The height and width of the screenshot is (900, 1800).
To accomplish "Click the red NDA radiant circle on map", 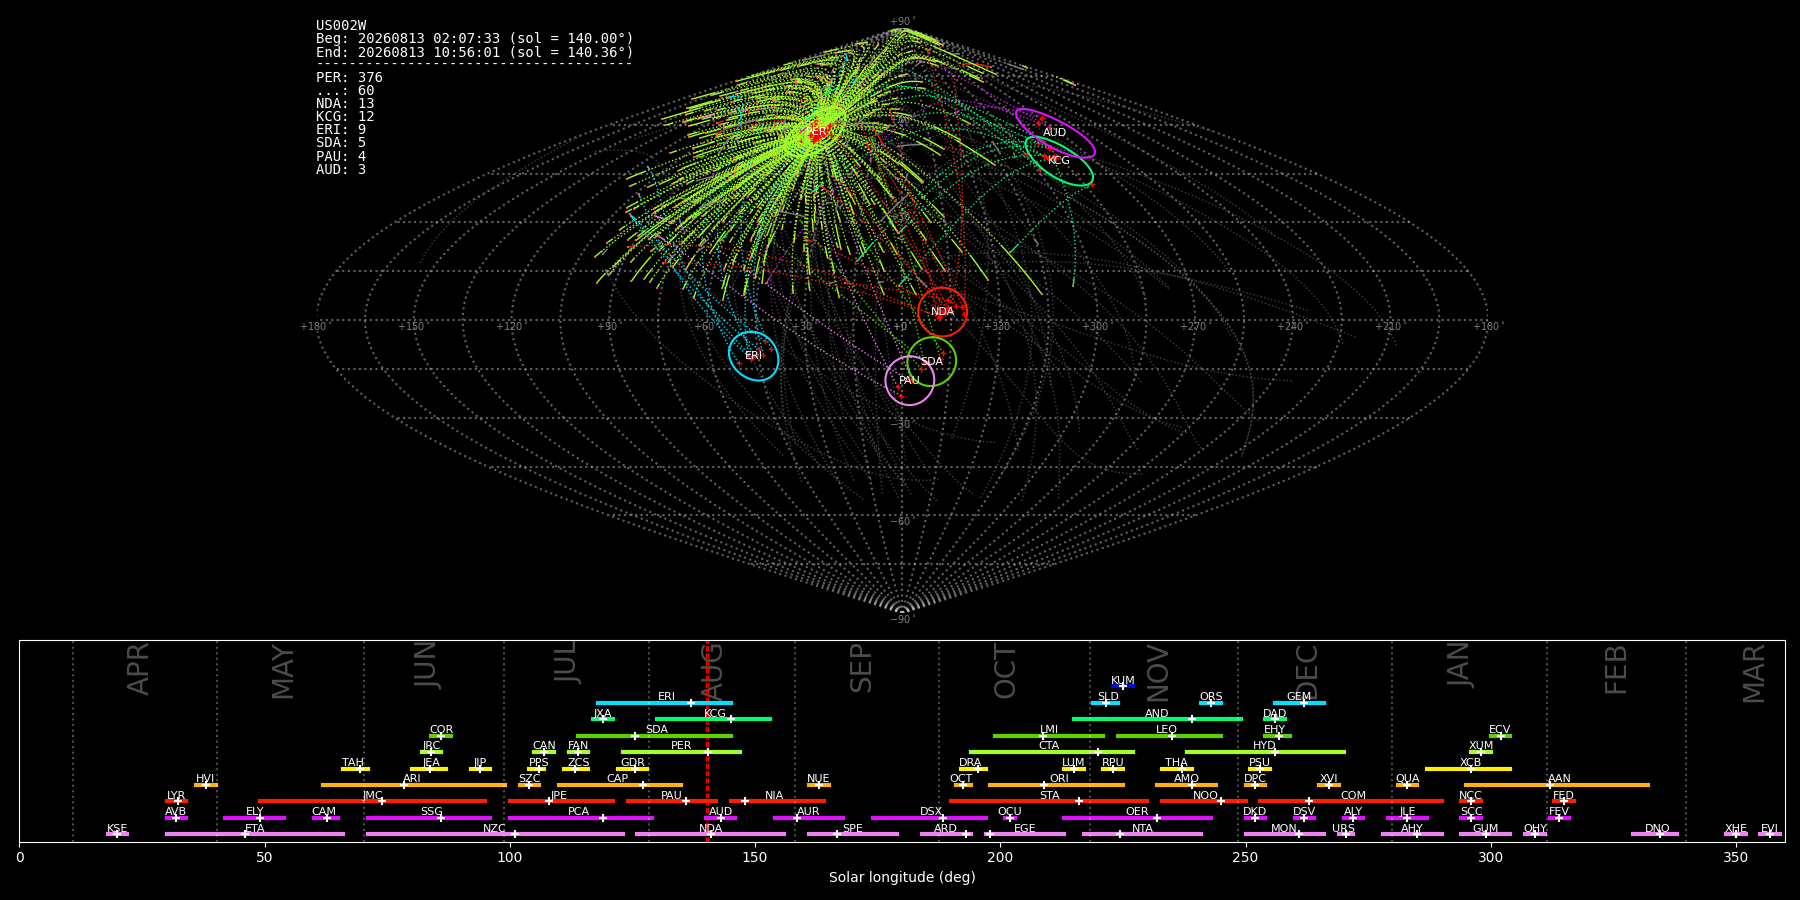I will coord(942,312).
